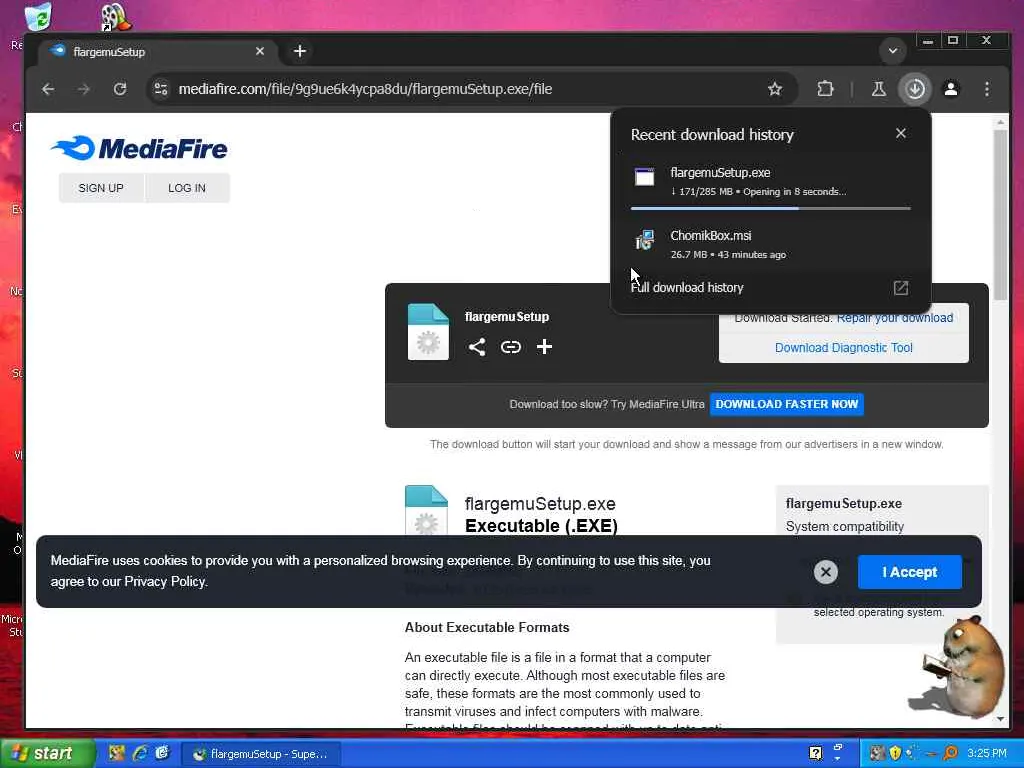1024x768 pixels.
Task: Click the help question mark taskbar icon
Action: 816,754
